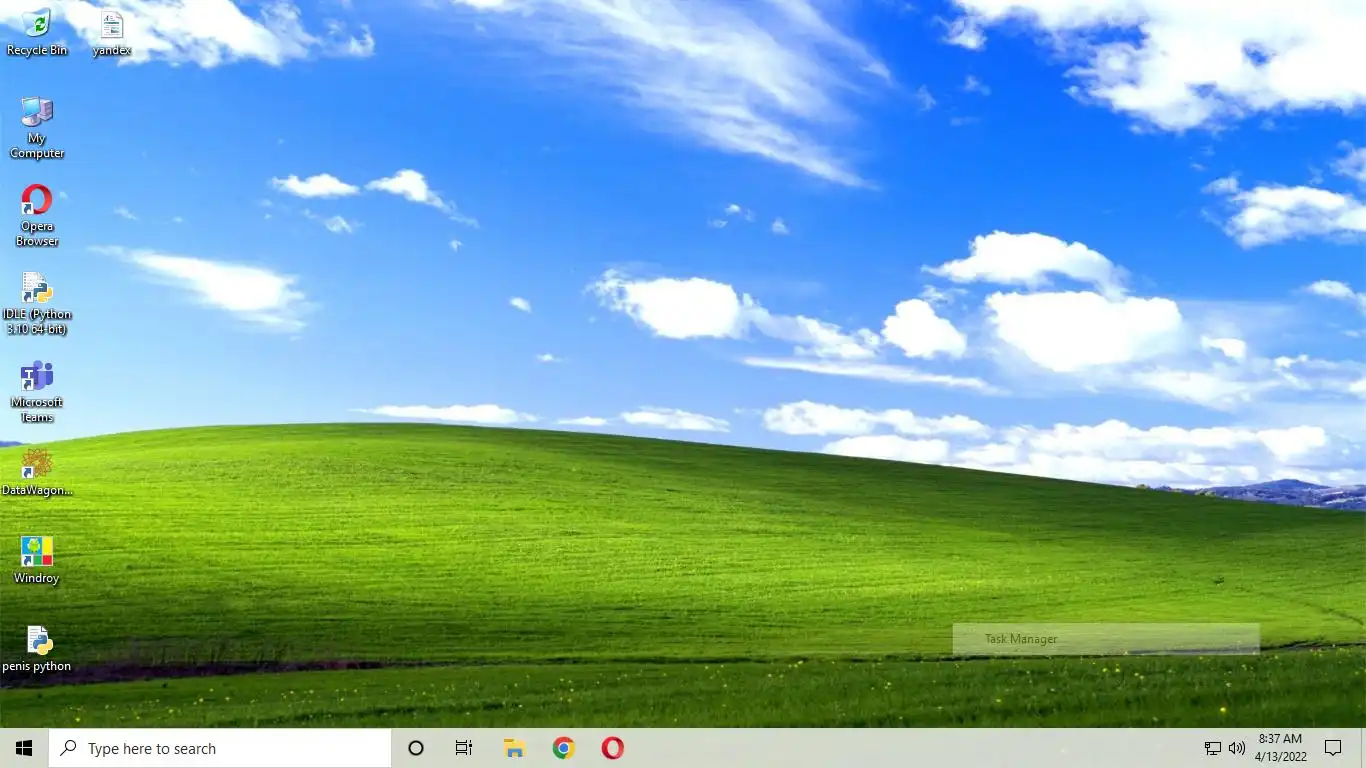Select the Microsoft Teams desktop shortcut

point(37,391)
